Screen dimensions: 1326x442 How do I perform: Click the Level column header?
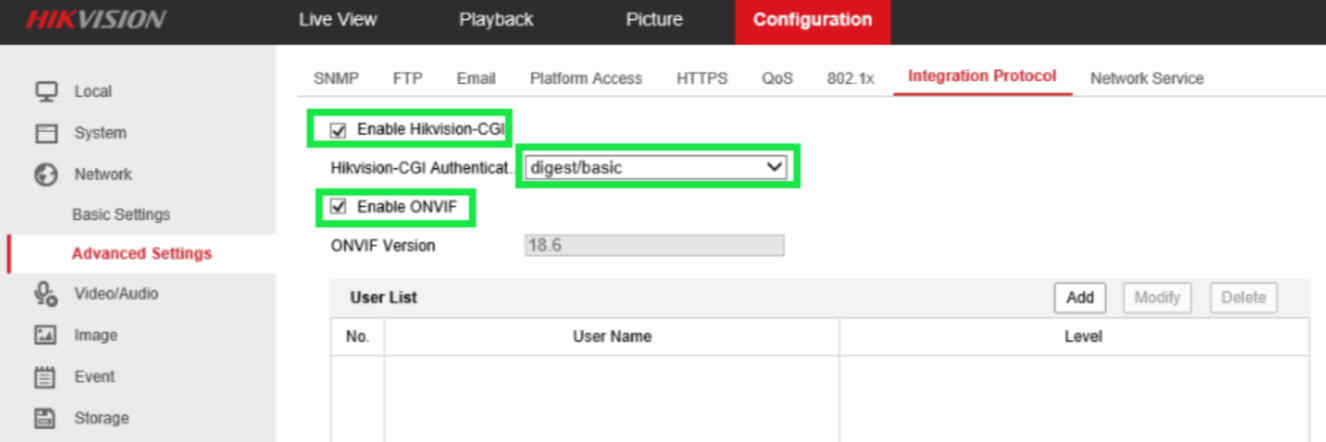(x=1083, y=337)
